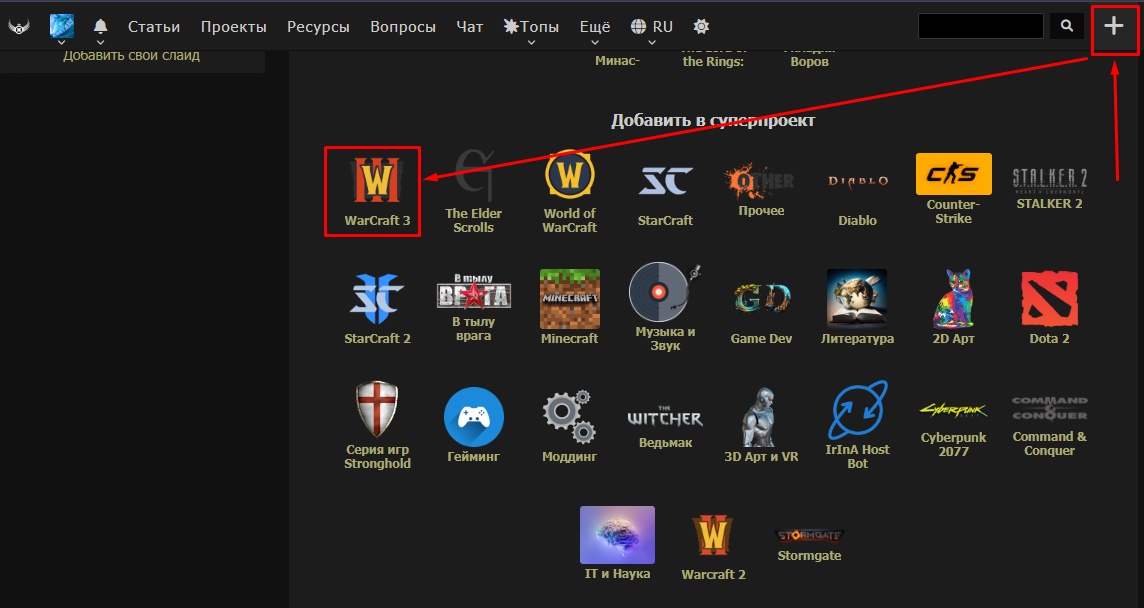
Task: Select the Dota 2 project icon
Action: (x=1049, y=299)
